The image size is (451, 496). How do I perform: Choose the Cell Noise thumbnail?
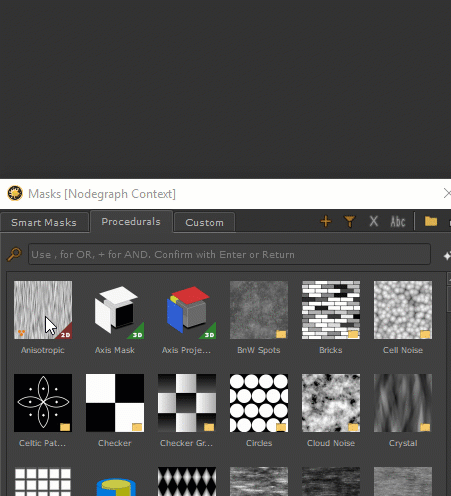[x=403, y=310]
